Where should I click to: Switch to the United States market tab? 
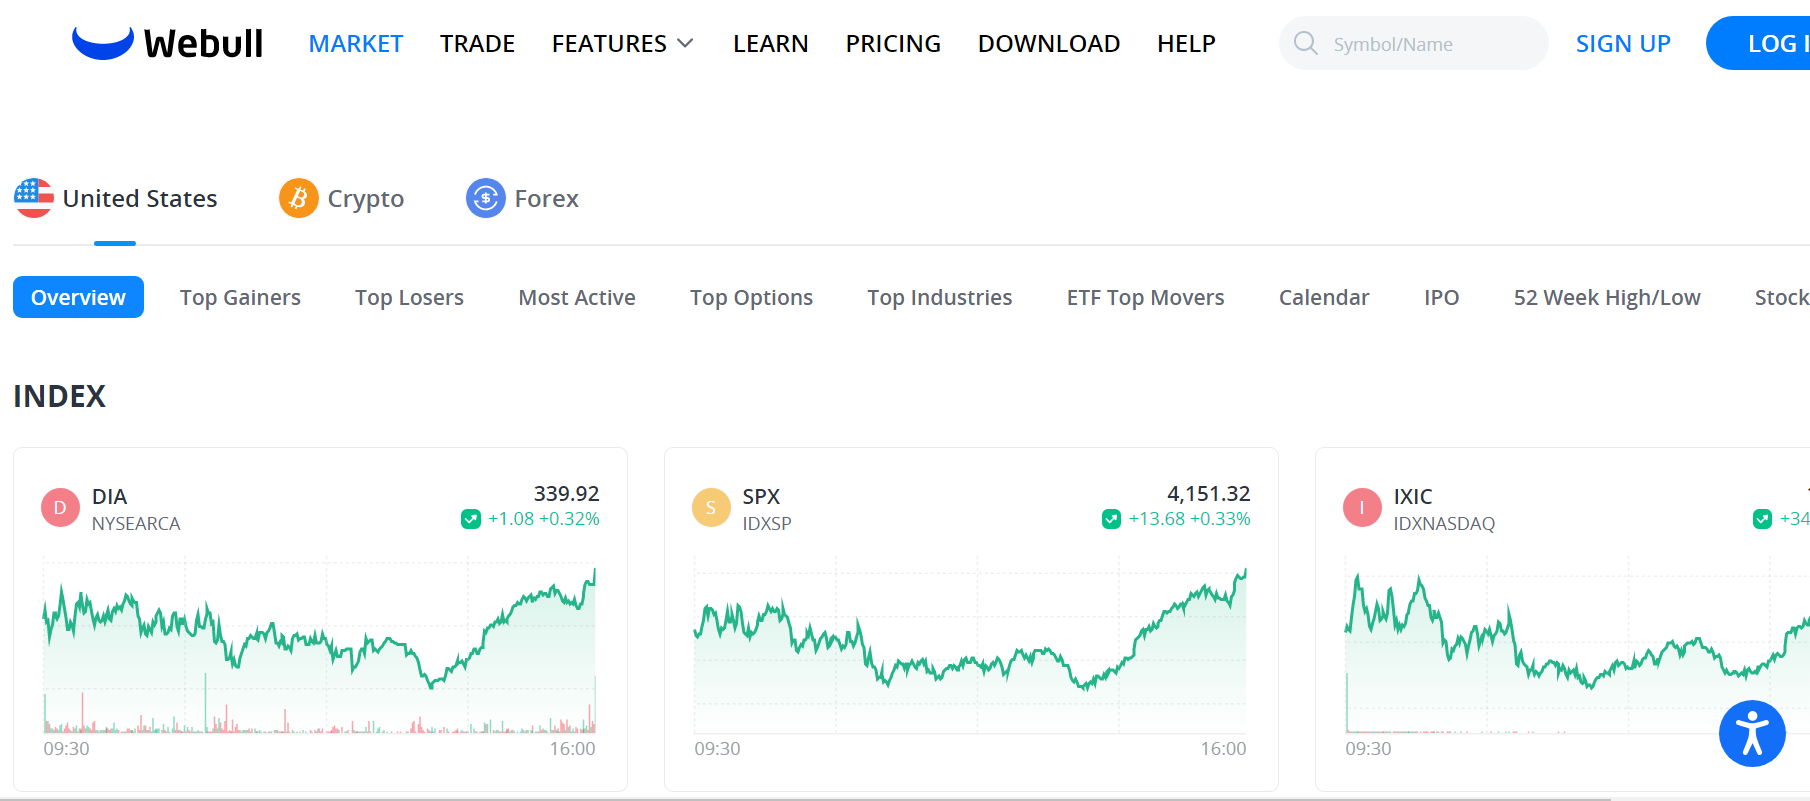115,198
